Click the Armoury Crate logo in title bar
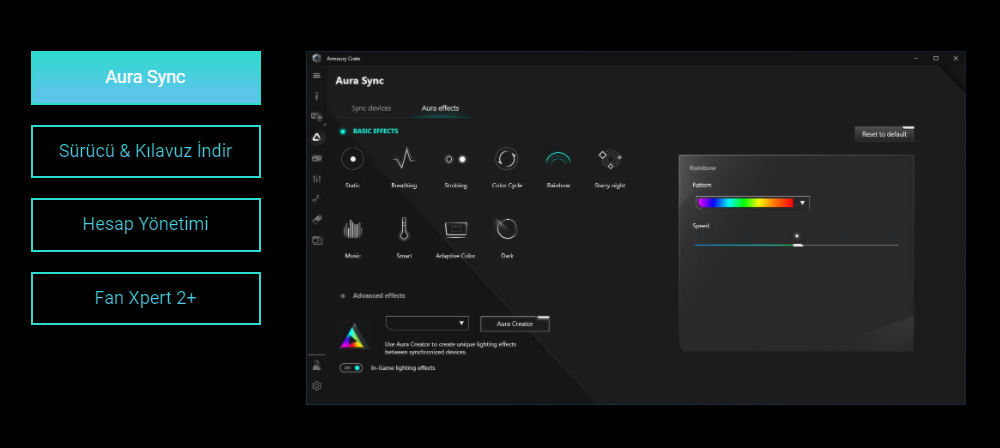The image size is (1000, 448). 316,58
